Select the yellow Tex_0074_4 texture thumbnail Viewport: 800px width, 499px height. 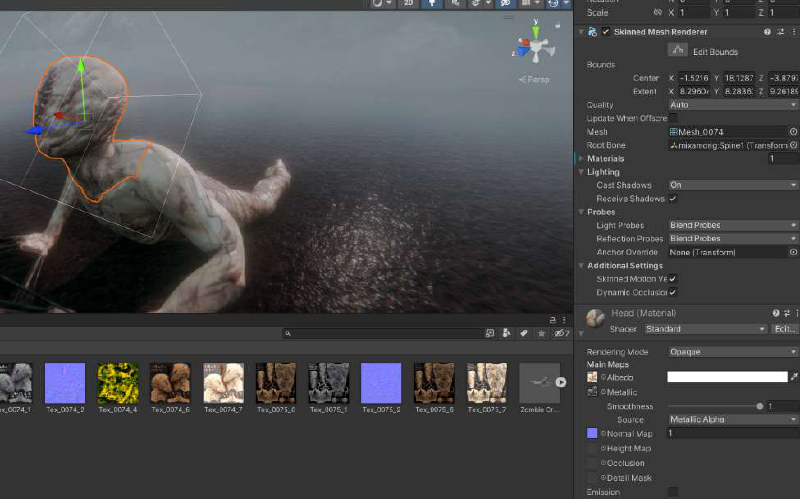118,382
